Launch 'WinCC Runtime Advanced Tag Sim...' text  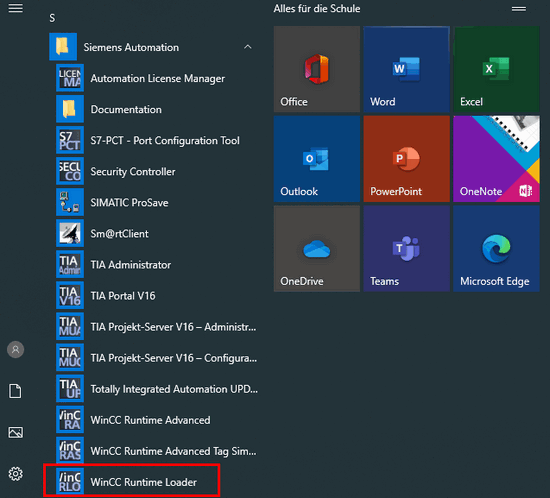tap(173, 451)
